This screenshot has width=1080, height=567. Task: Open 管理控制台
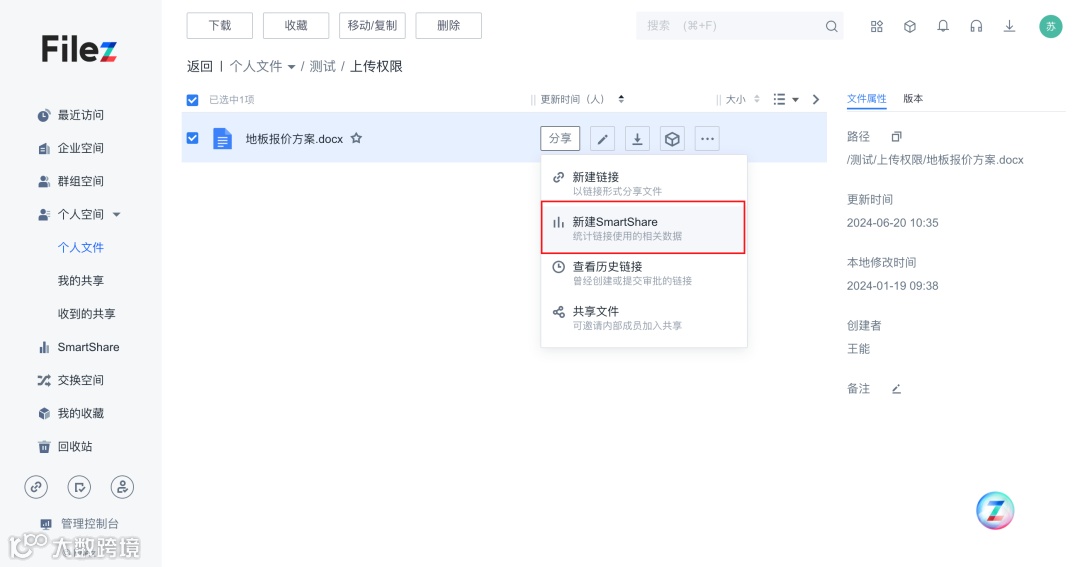tap(80, 524)
